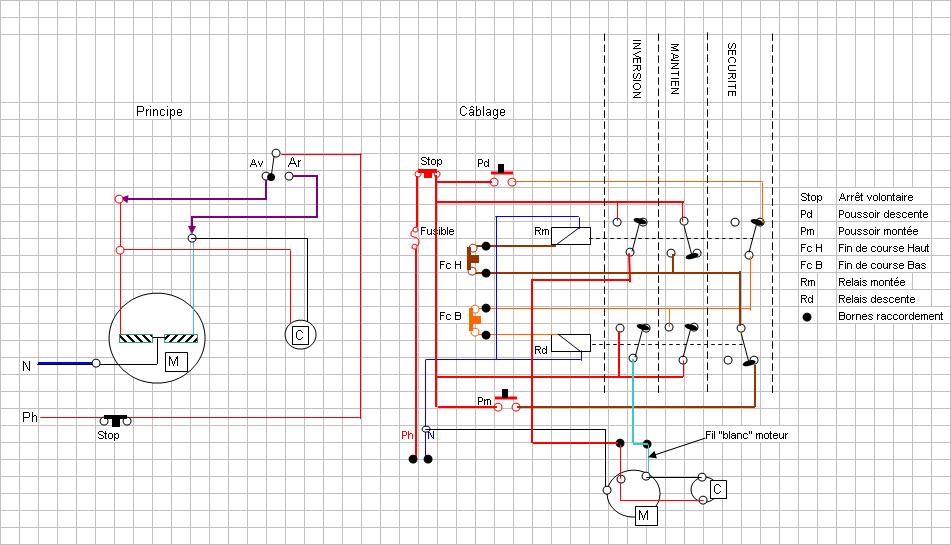Select the Fusible symbol on phase line
Screen dimensions: 951x545
point(415,238)
